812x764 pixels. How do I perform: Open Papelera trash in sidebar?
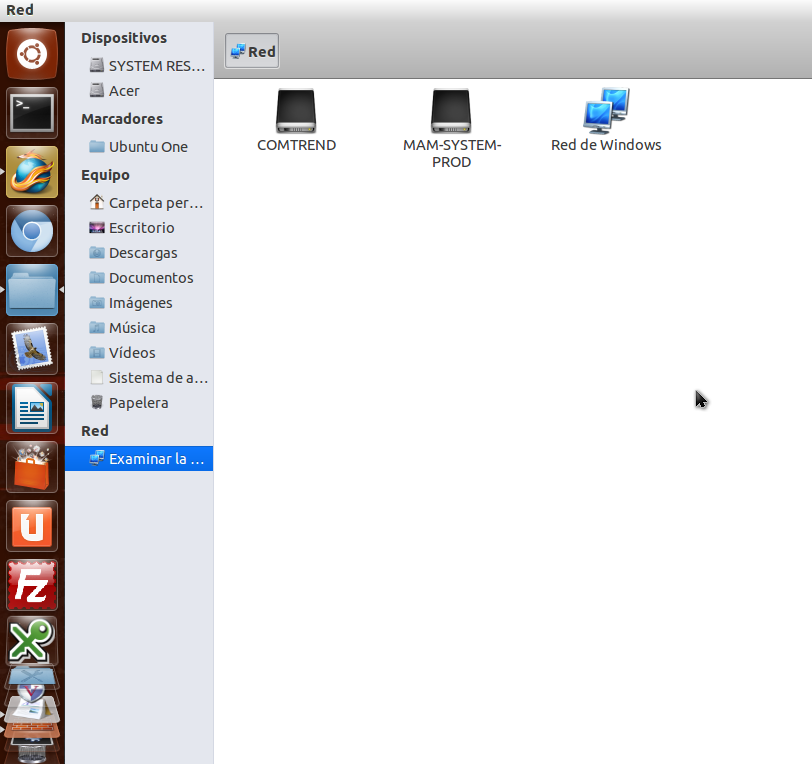point(138,403)
